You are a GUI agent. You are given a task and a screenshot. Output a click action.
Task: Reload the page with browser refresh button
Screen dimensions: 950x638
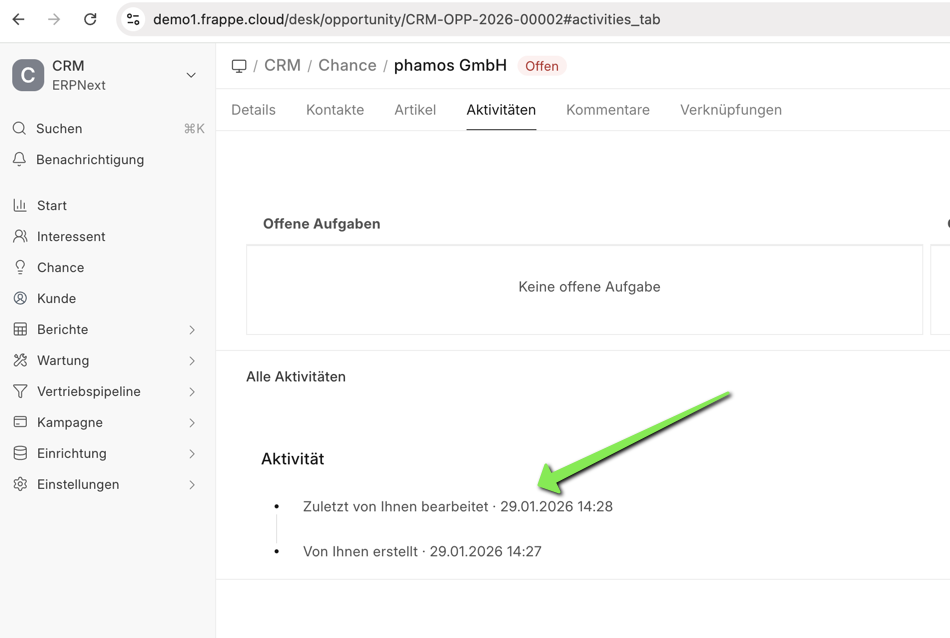[90, 19]
